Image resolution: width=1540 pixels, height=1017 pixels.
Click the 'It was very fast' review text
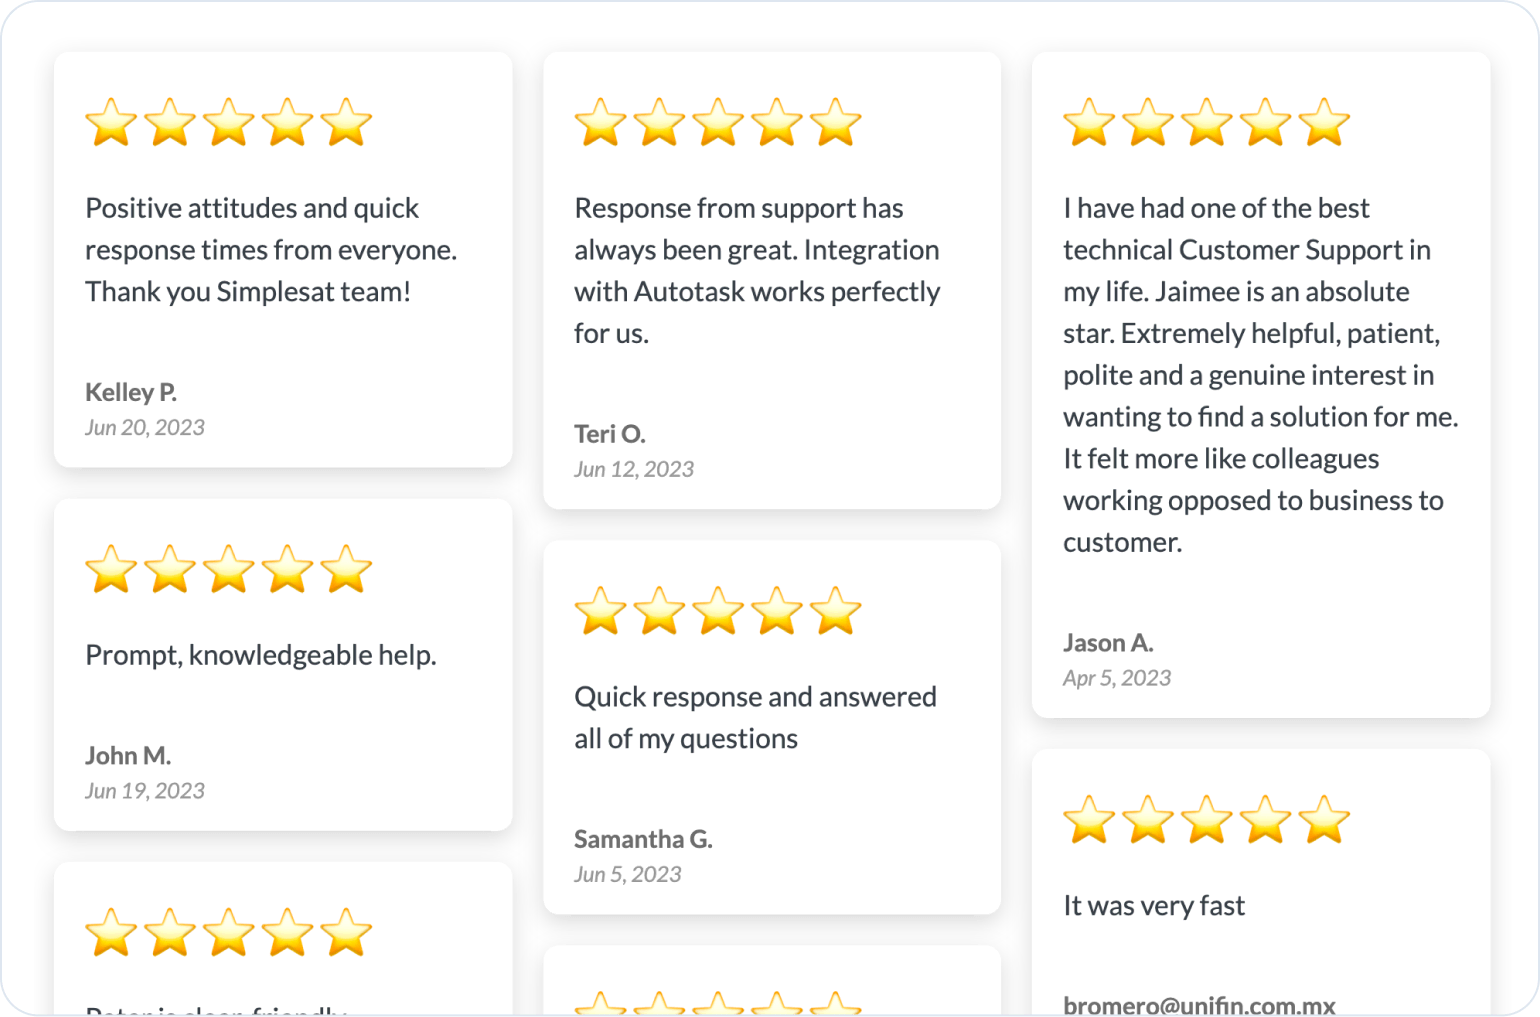click(1154, 906)
